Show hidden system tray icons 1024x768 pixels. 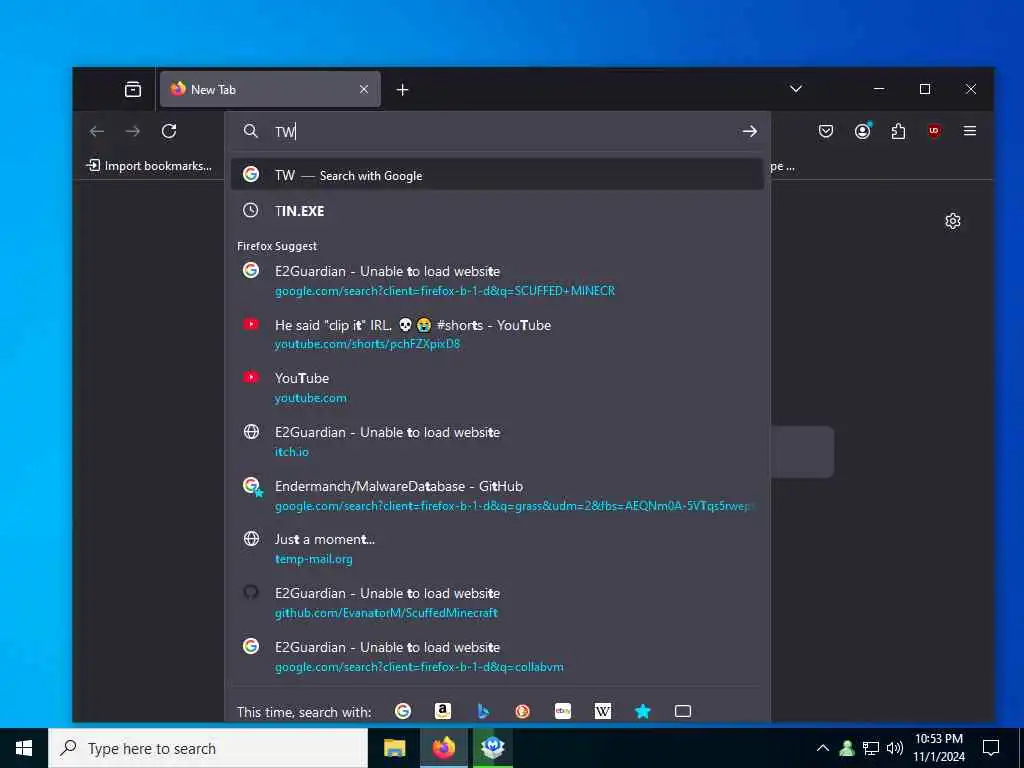pos(823,748)
